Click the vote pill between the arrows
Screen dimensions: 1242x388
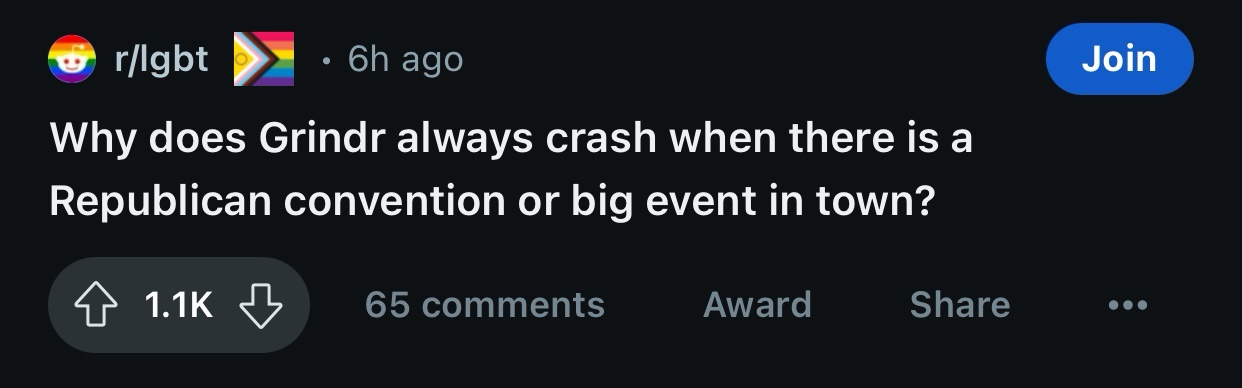[x=179, y=305]
